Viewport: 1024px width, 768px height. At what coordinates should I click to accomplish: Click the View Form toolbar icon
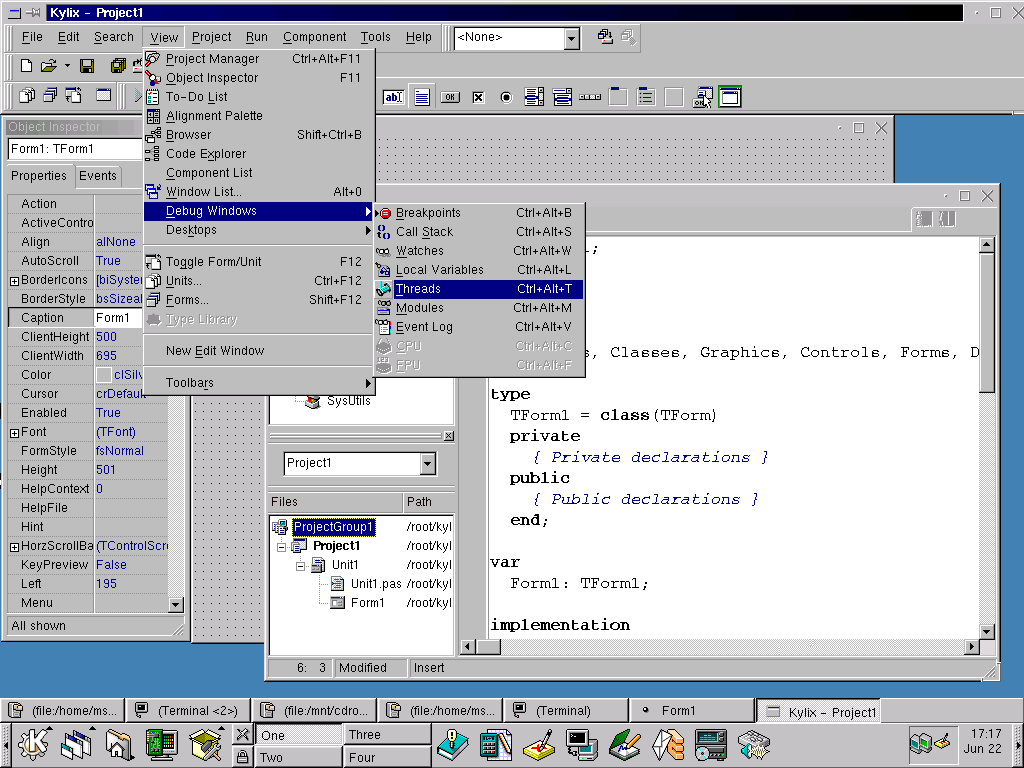pyautogui.click(x=50, y=95)
